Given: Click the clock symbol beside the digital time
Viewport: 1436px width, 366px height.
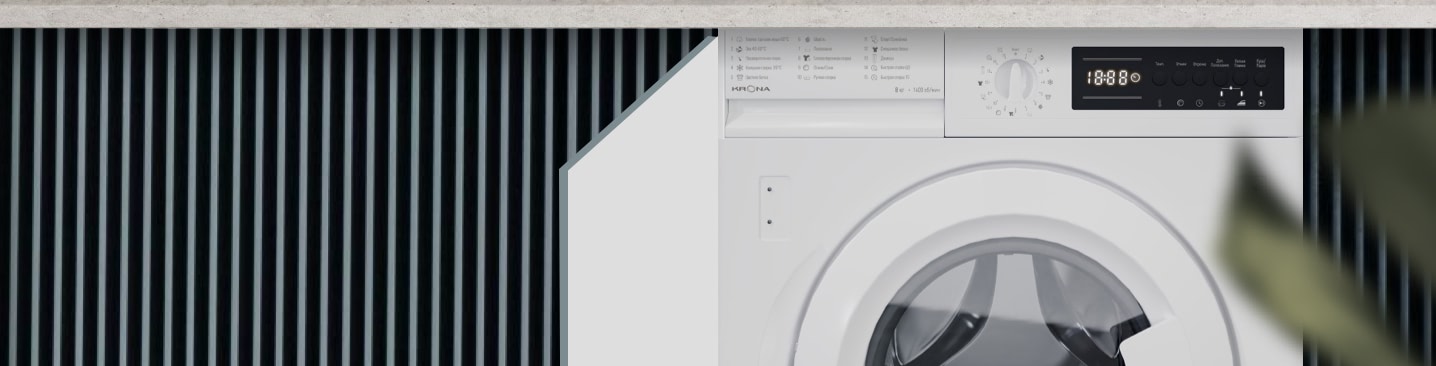Looking at the screenshot, I should [1135, 77].
